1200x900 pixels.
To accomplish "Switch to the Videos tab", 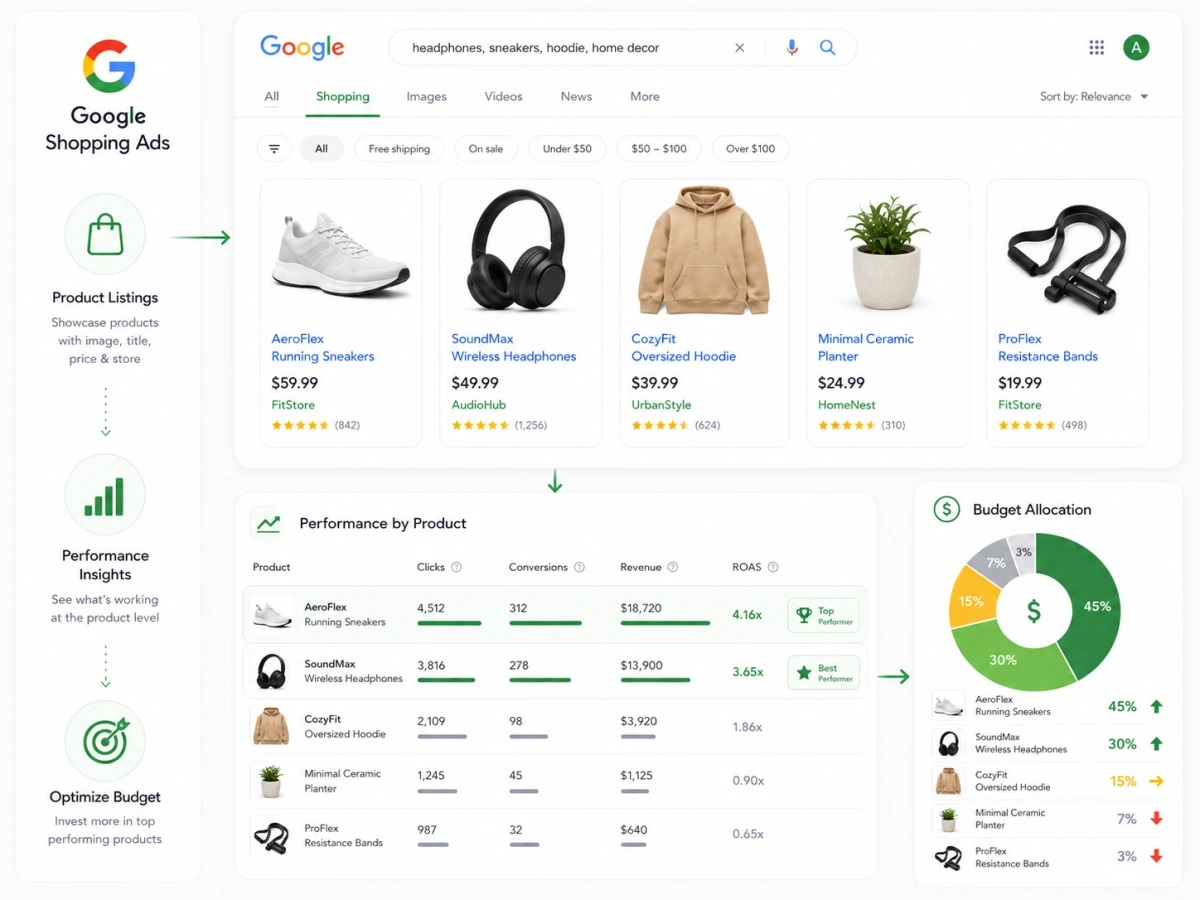I will [x=503, y=97].
